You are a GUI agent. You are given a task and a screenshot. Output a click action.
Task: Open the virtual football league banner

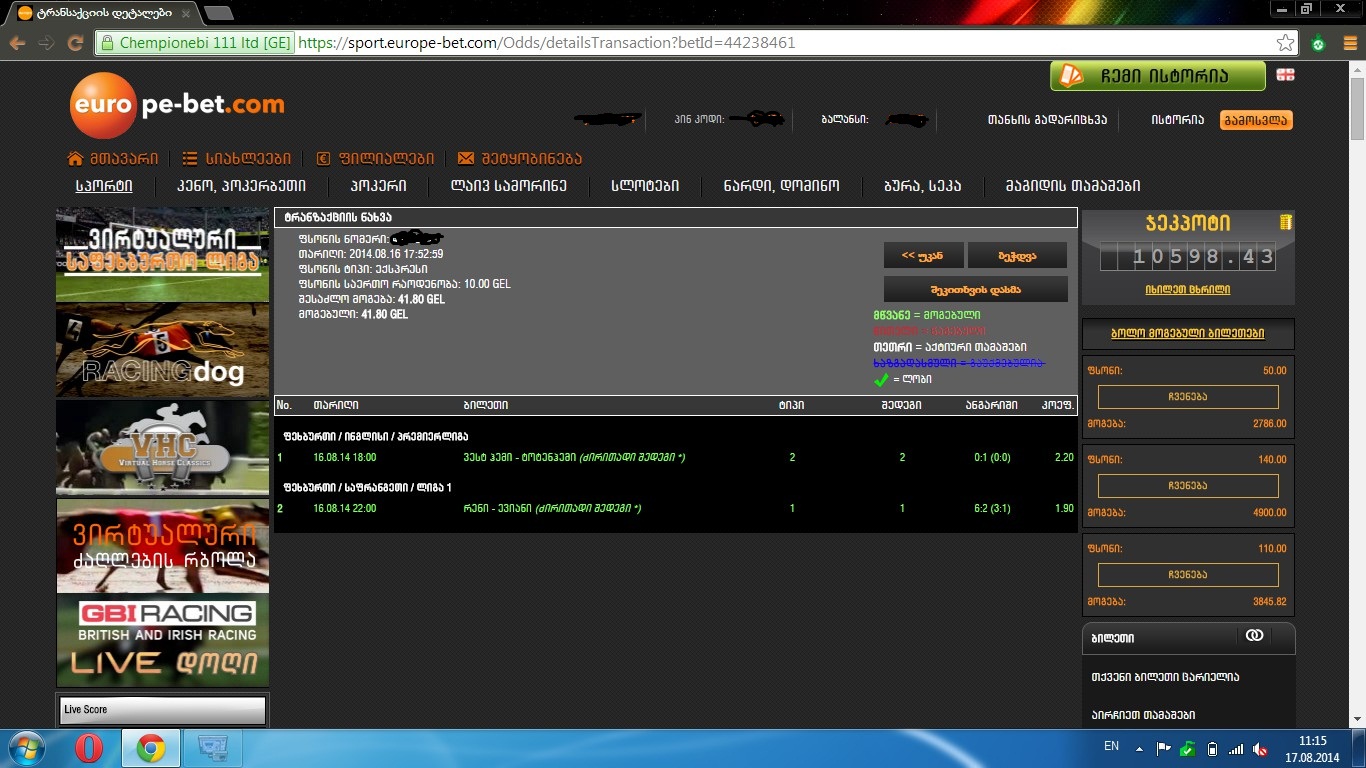(x=162, y=254)
